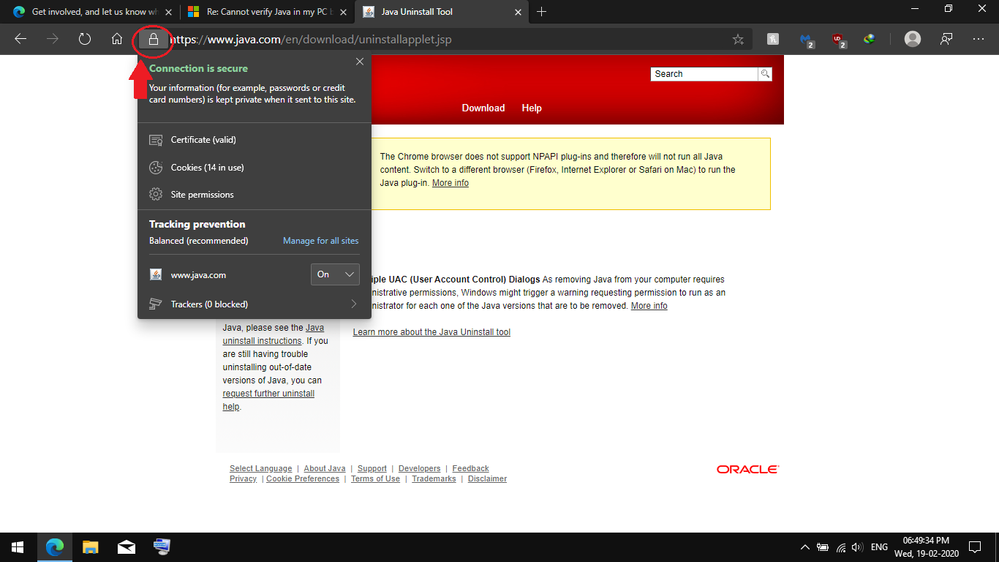The image size is (999, 562).
Task: Click the forward navigation arrow
Action: pyautogui.click(x=52, y=40)
